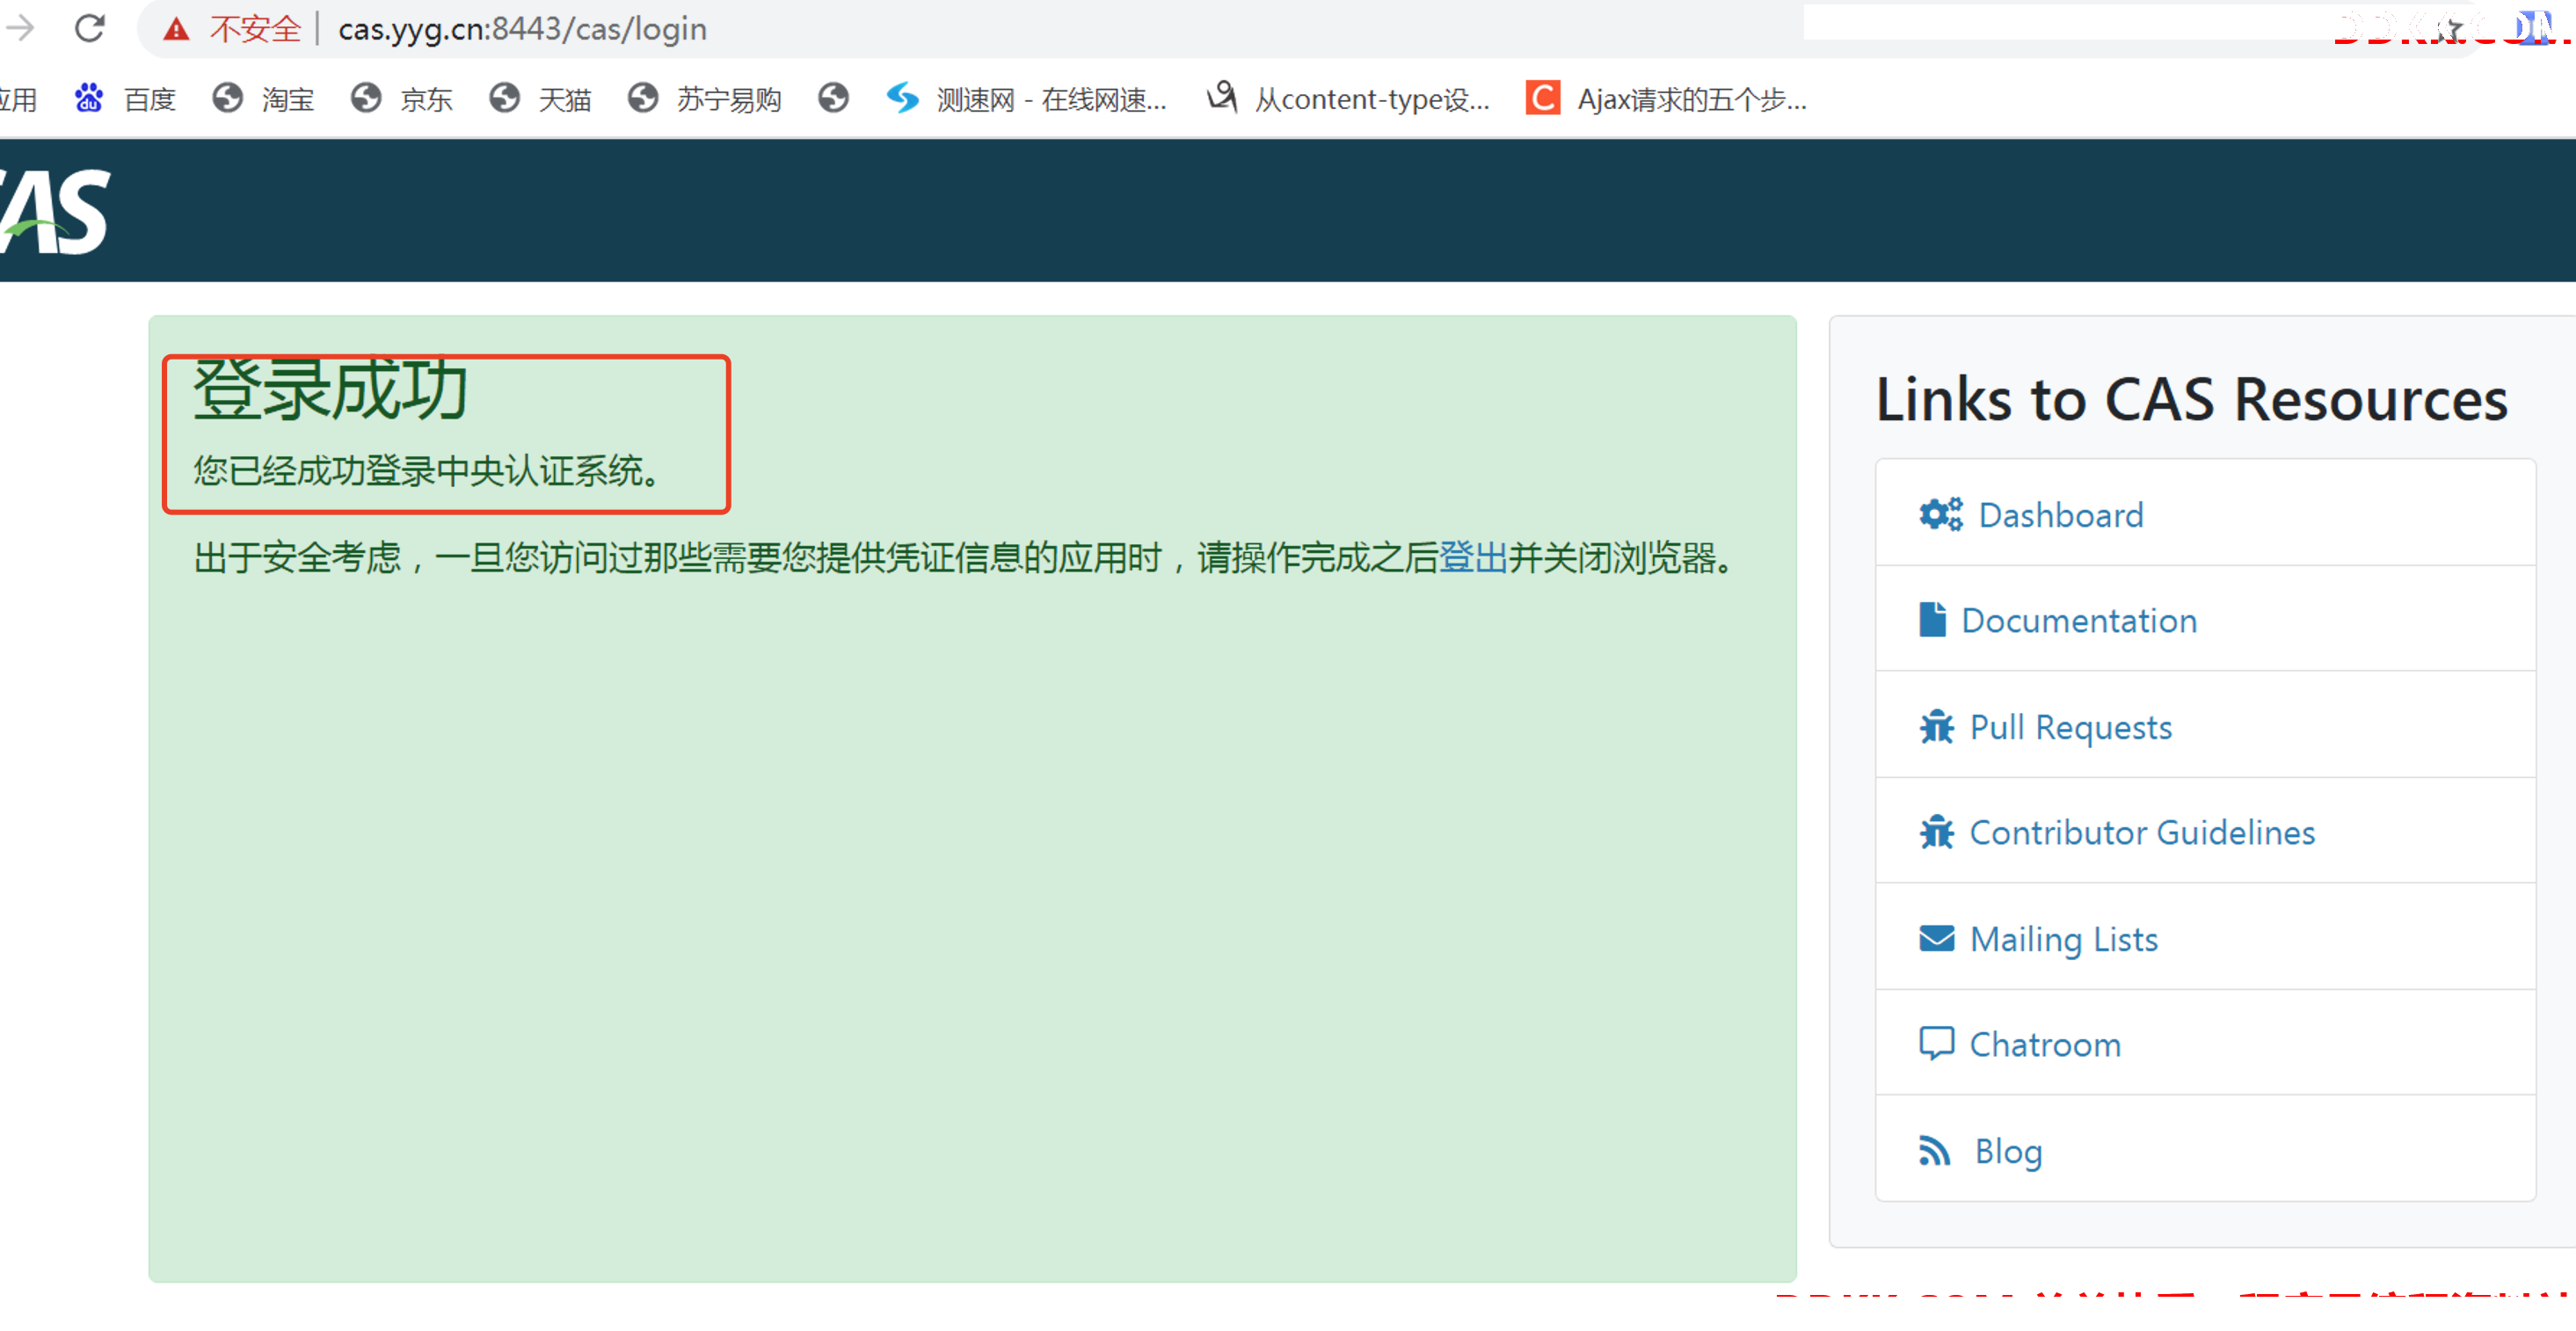Viewport: 2576px width, 1331px height.
Task: Click the unlabeled globe bookmark icon
Action: click(833, 98)
